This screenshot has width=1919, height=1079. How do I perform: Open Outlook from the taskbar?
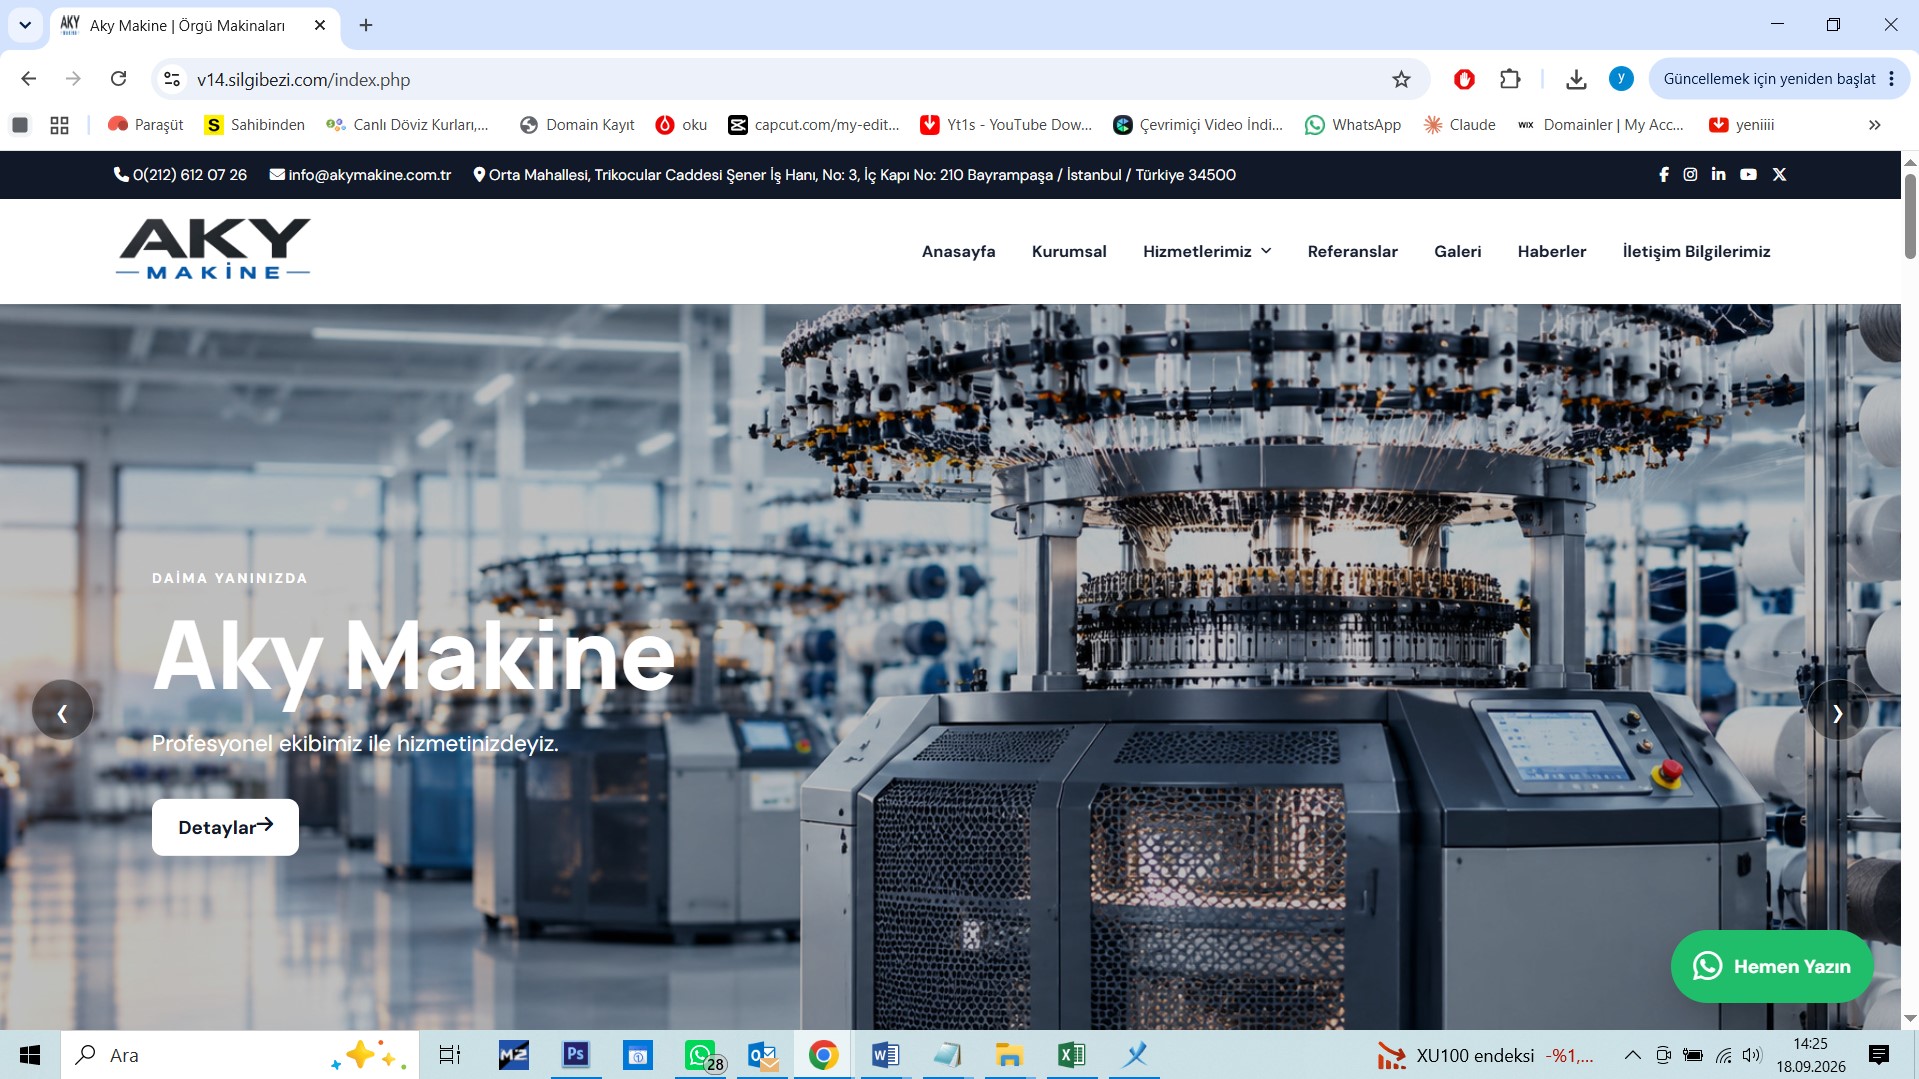tap(763, 1055)
